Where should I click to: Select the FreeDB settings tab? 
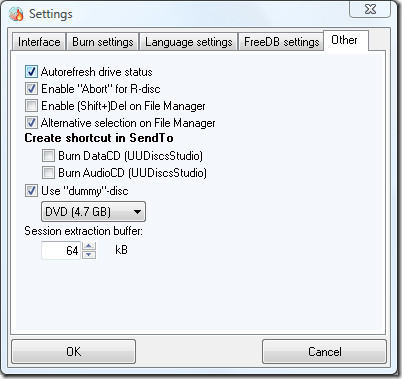tap(281, 42)
